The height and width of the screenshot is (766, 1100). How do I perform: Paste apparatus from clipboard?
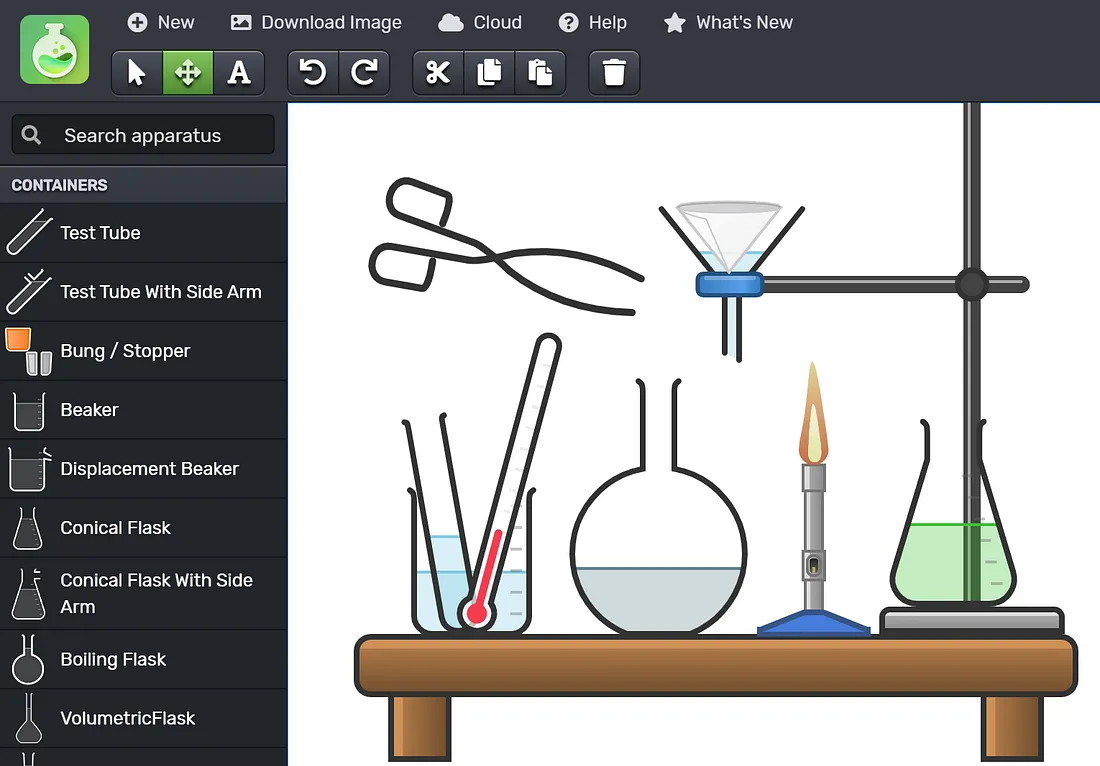point(540,72)
